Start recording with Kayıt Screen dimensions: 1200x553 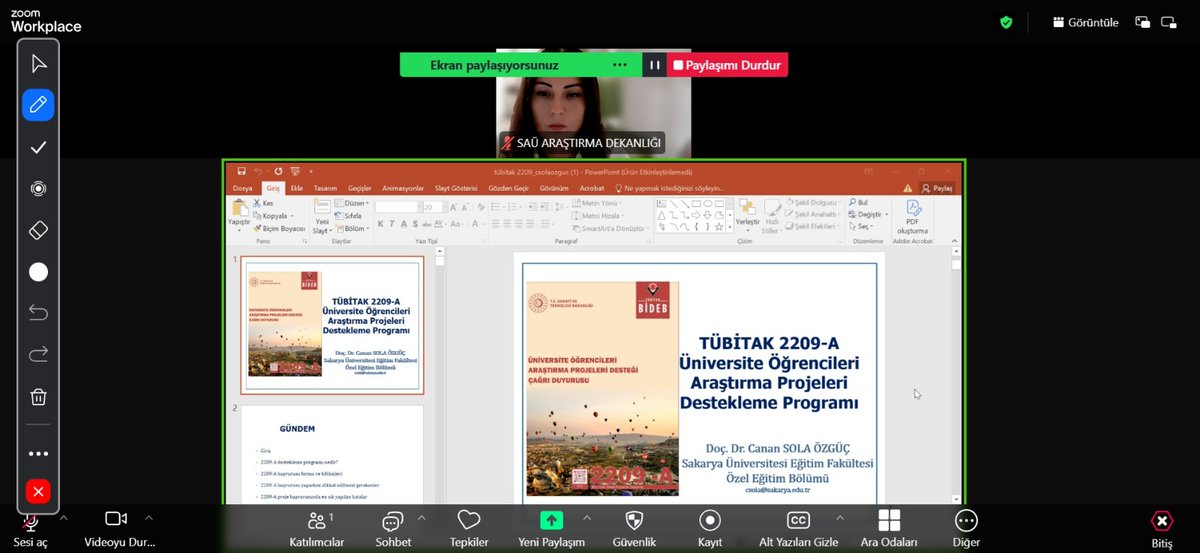(x=710, y=527)
